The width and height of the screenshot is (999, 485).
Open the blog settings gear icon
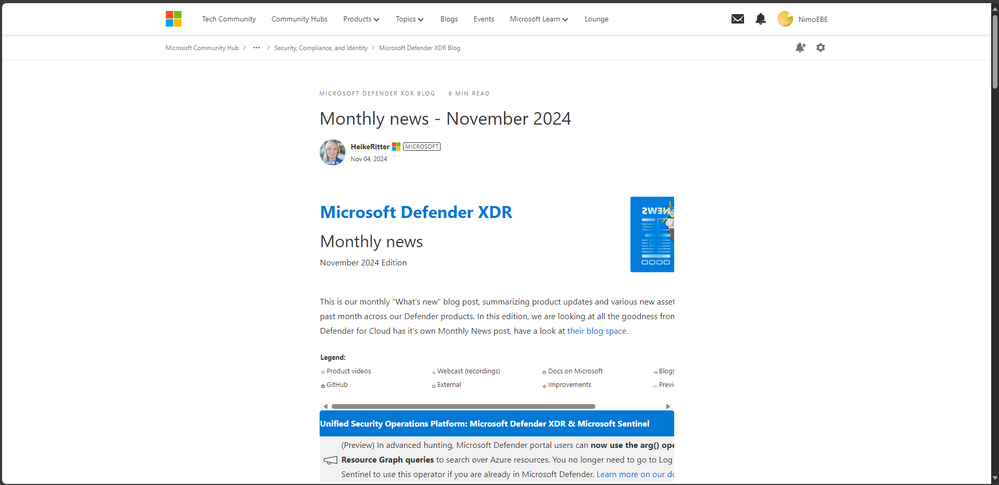[821, 48]
